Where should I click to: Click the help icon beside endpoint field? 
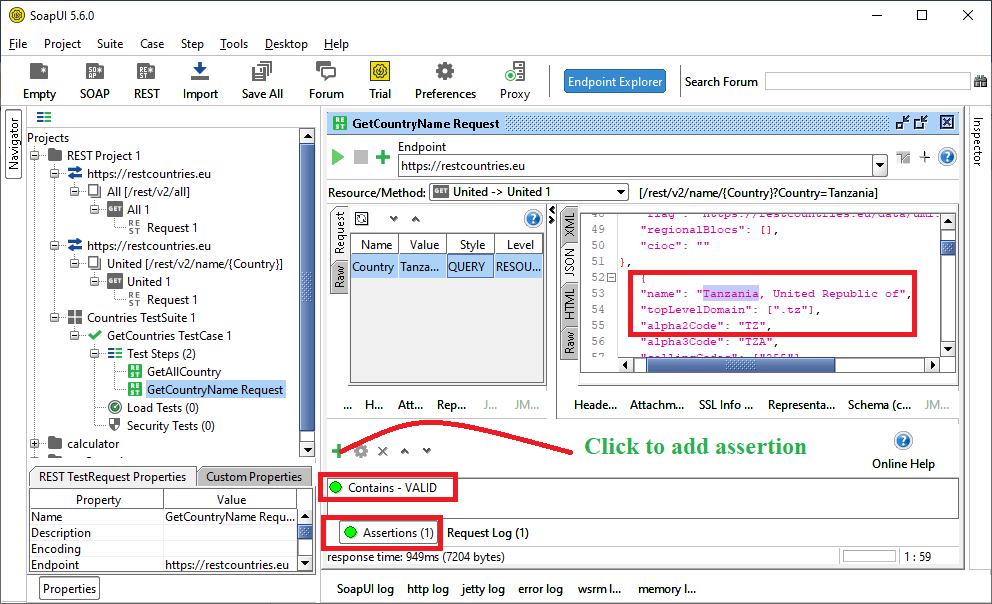point(947,157)
